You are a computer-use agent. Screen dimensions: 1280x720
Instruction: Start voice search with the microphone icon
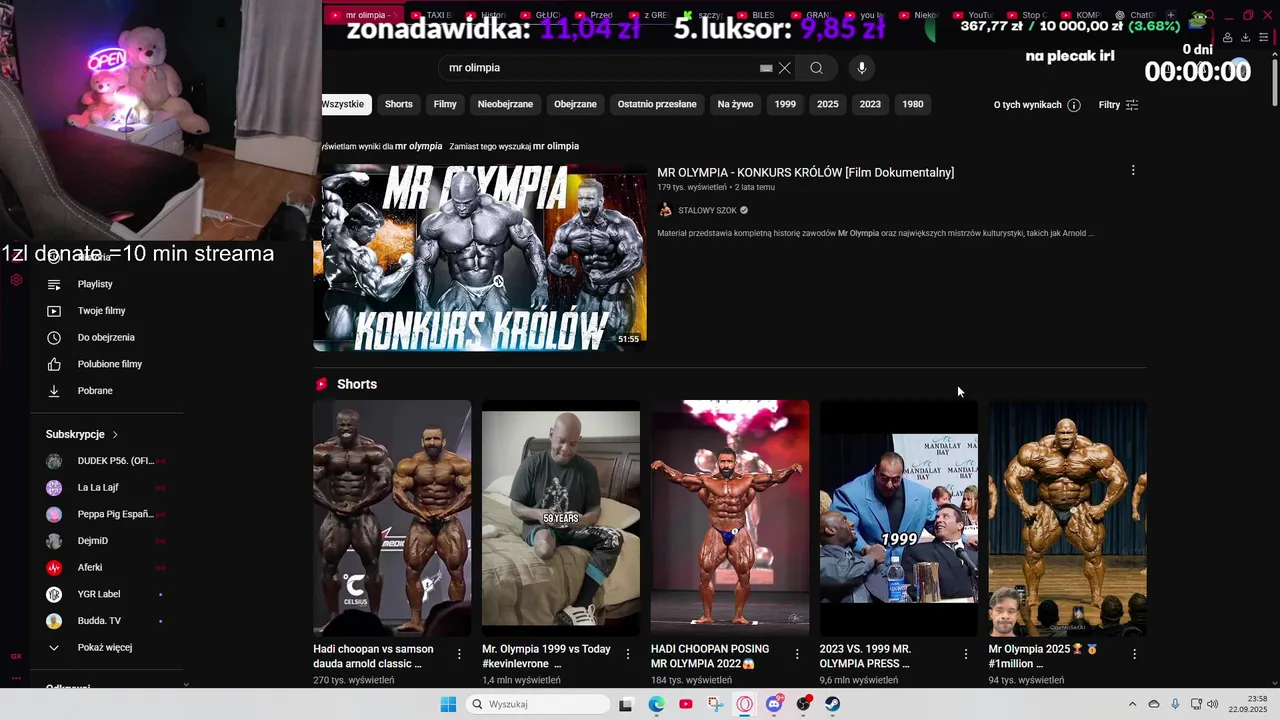pyautogui.click(x=862, y=68)
